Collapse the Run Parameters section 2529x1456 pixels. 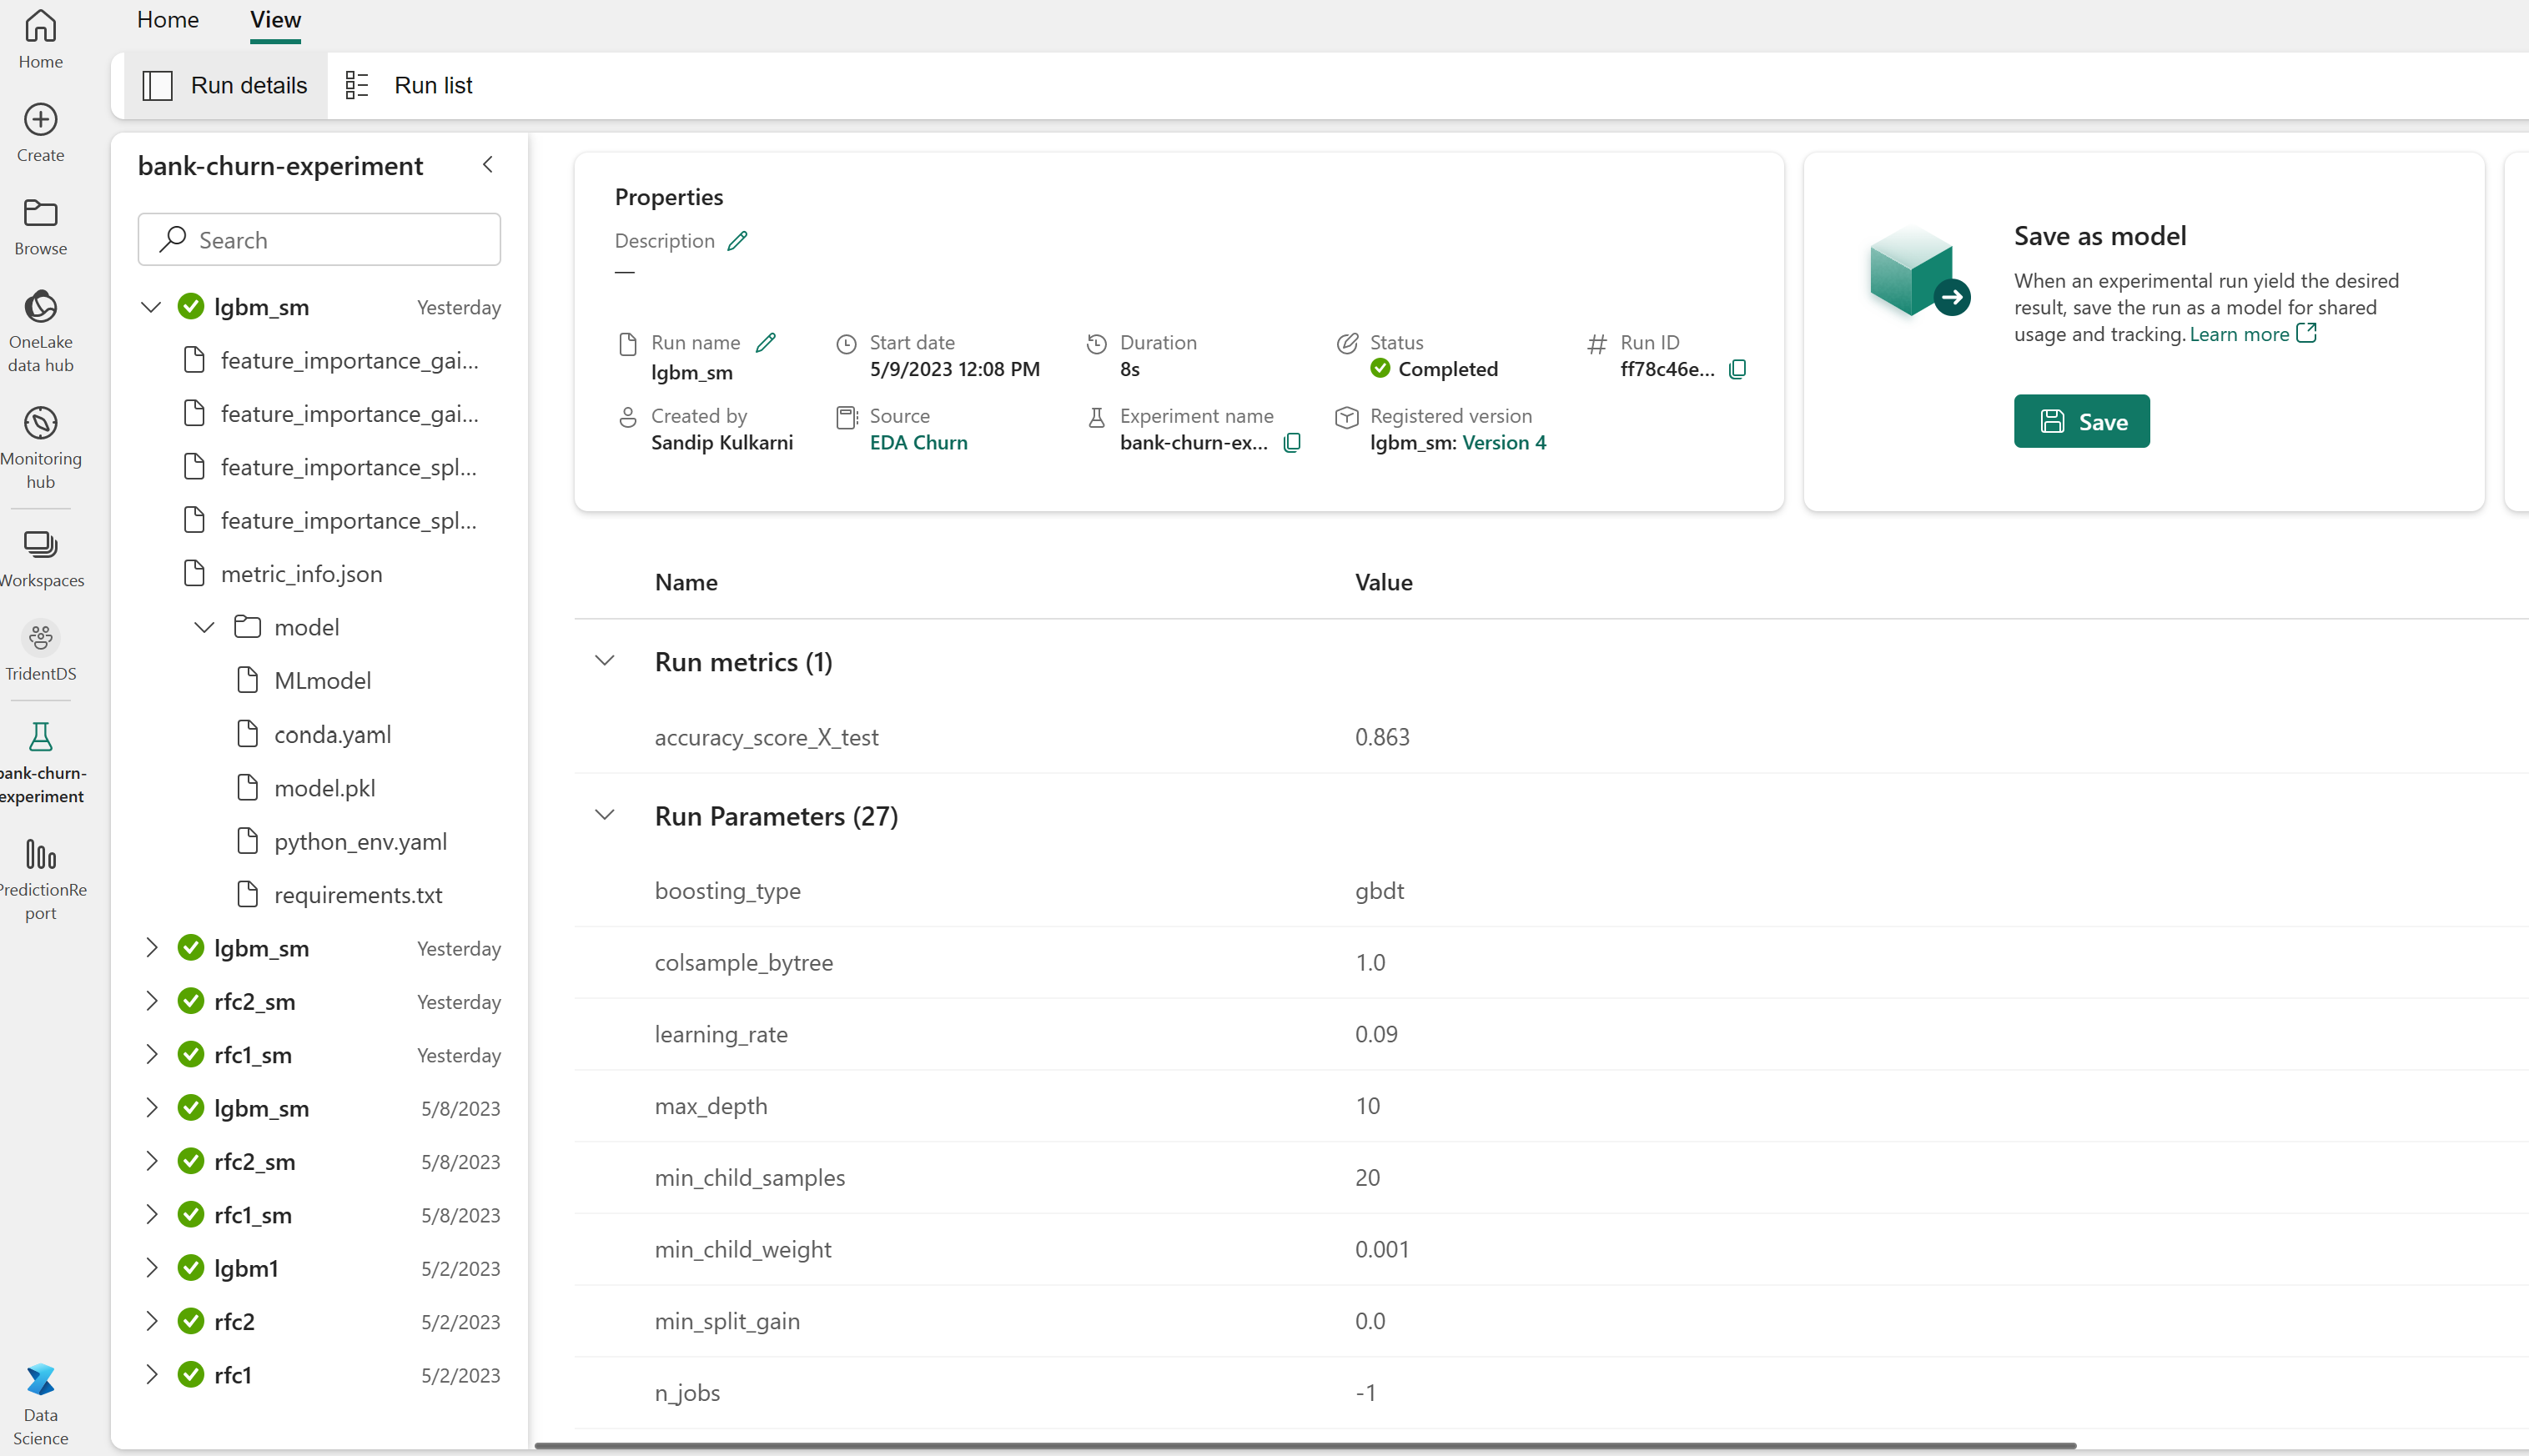point(606,816)
